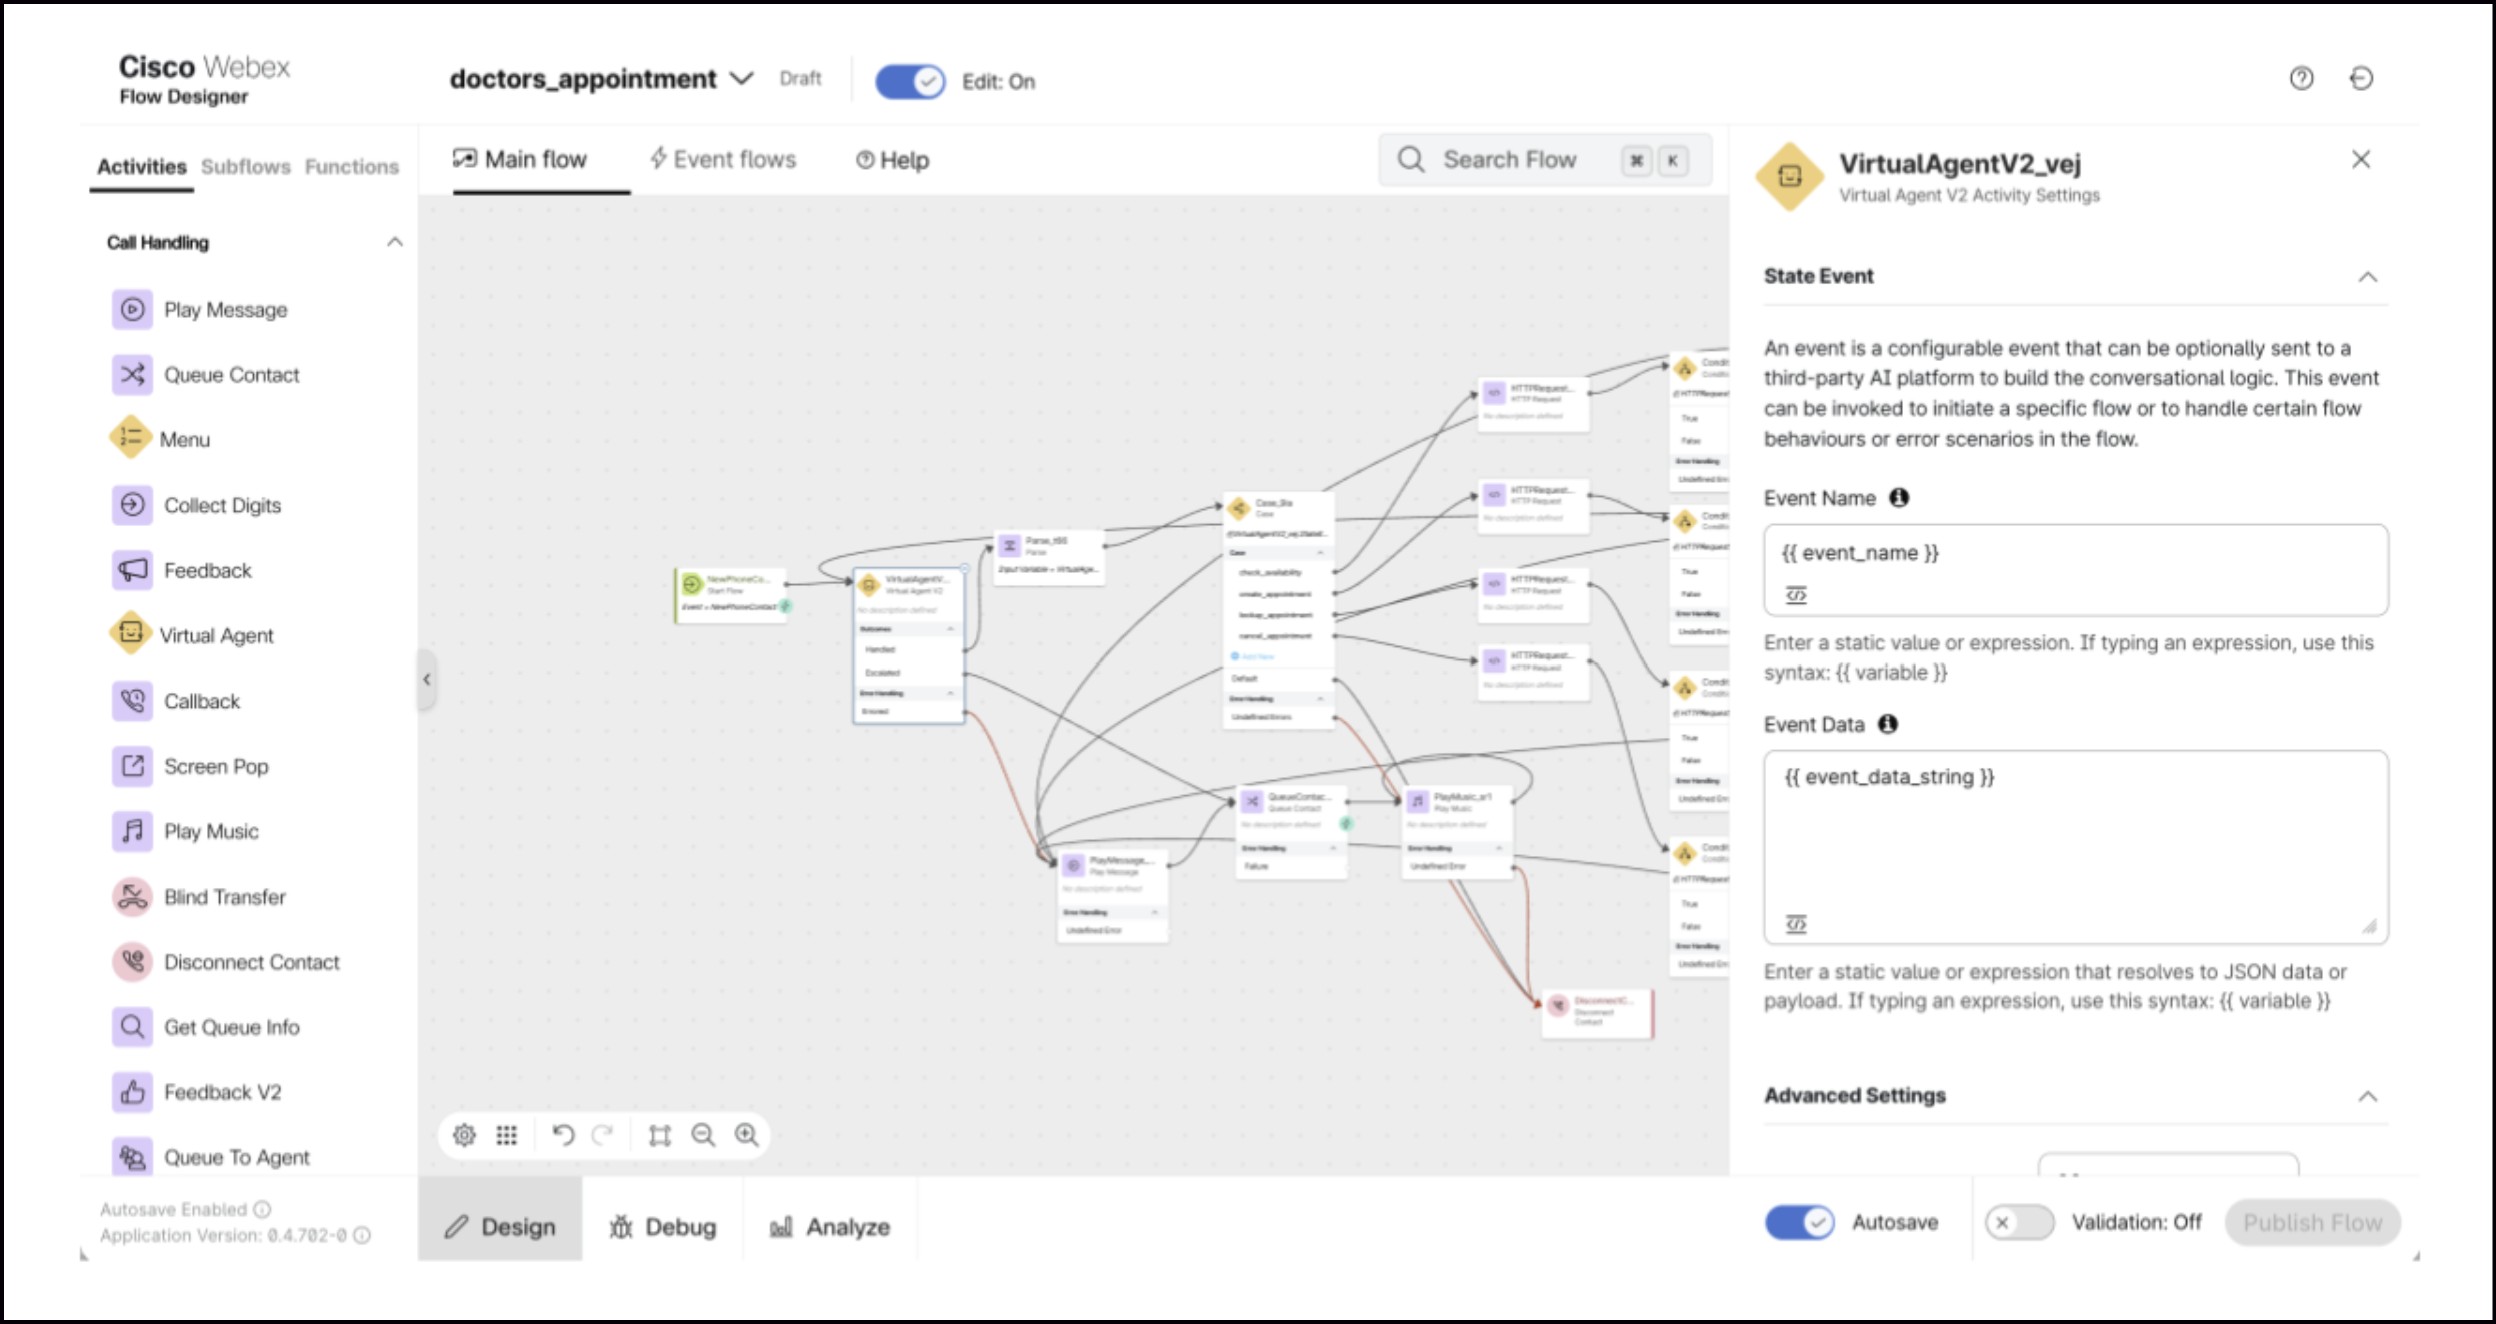
Task: Click the Analyze button
Action: 829,1226
